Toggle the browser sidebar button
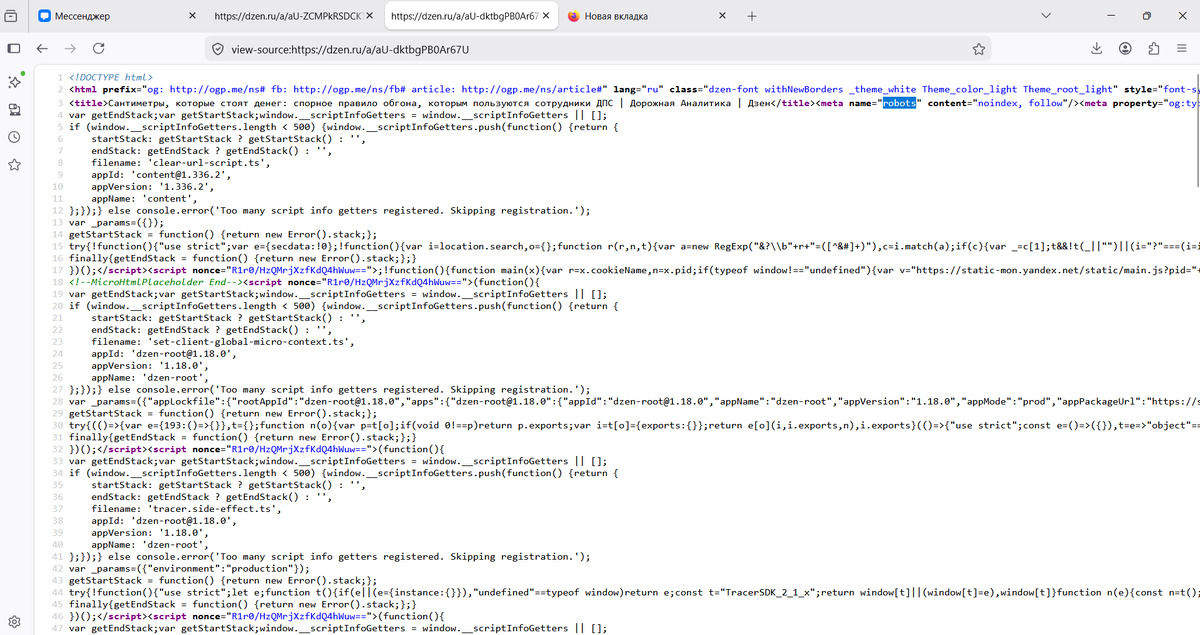 pos(13,48)
